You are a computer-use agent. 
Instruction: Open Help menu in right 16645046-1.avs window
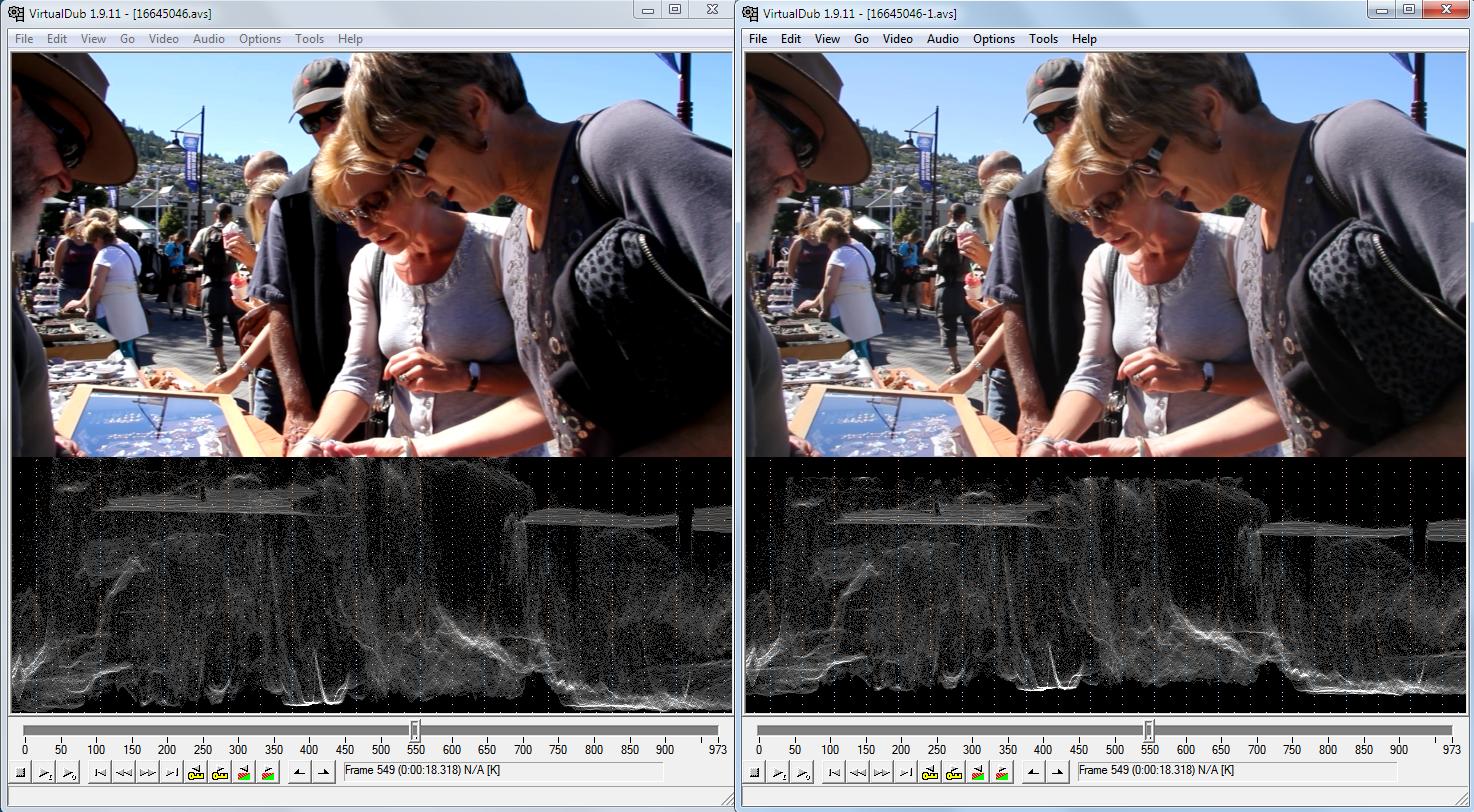[1084, 39]
